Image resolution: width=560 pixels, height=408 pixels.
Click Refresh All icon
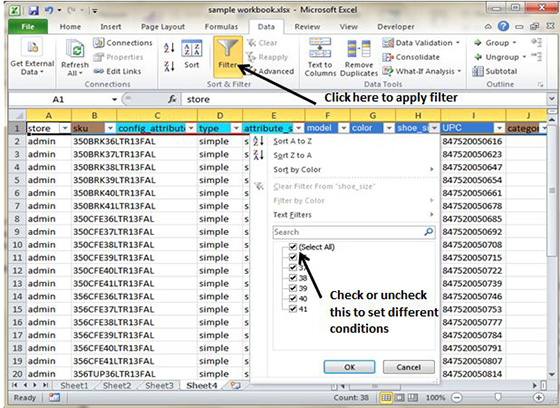click(x=75, y=57)
